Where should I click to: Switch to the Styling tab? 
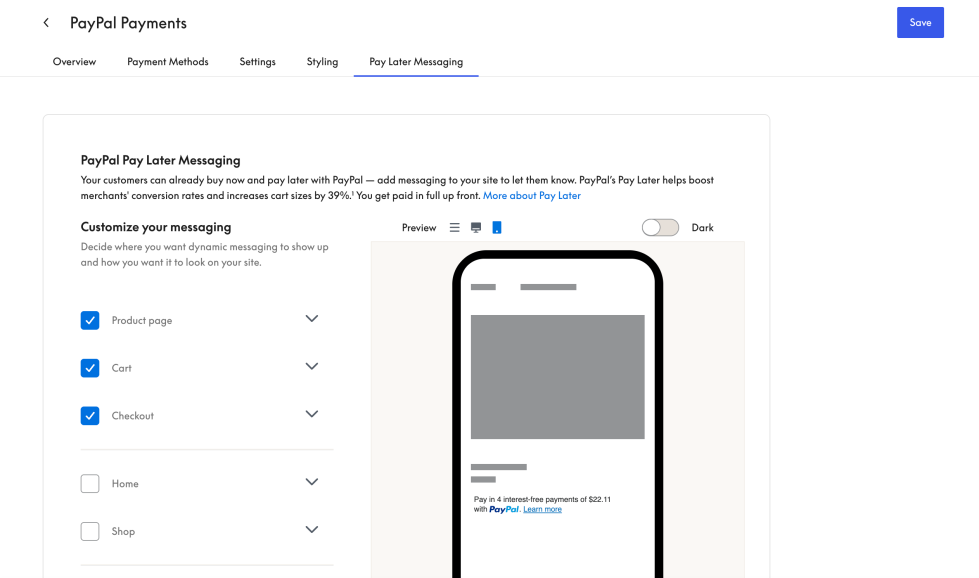point(322,62)
